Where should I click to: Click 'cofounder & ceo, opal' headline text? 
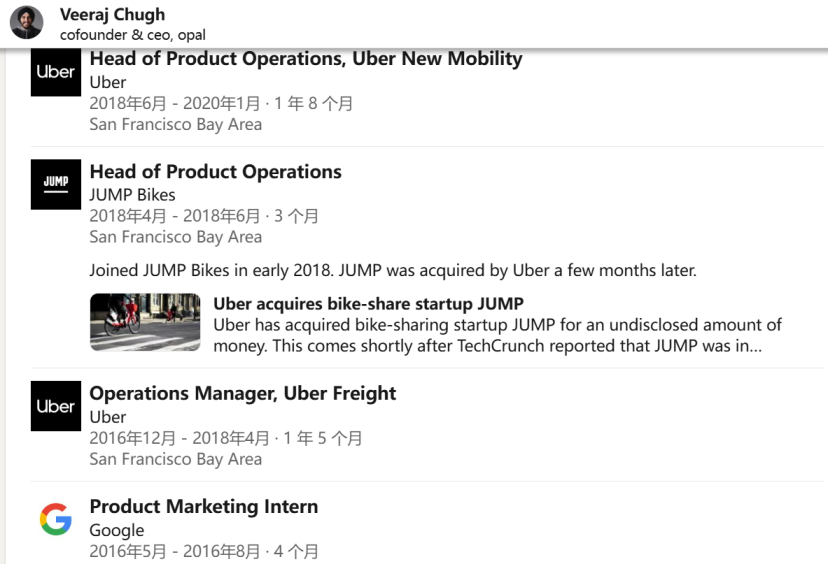(132, 34)
